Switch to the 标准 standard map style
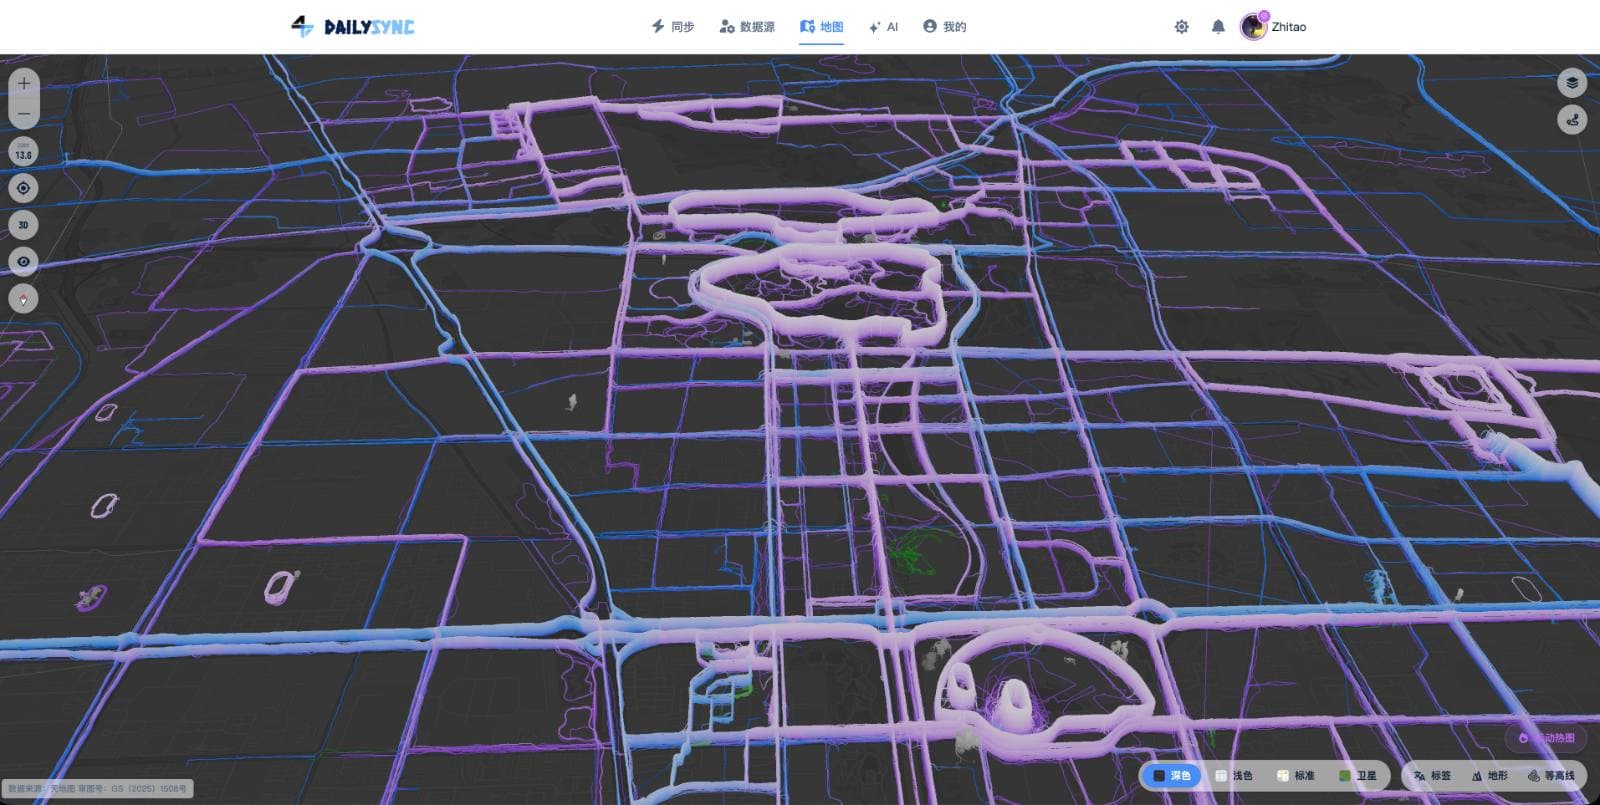This screenshot has width=1600, height=805. click(x=1296, y=776)
